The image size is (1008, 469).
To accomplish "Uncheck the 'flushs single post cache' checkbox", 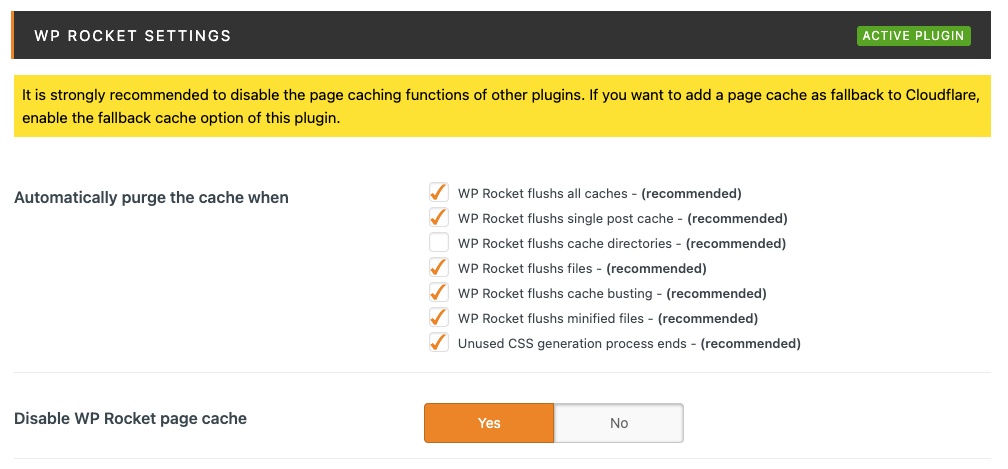I will coord(439,218).
